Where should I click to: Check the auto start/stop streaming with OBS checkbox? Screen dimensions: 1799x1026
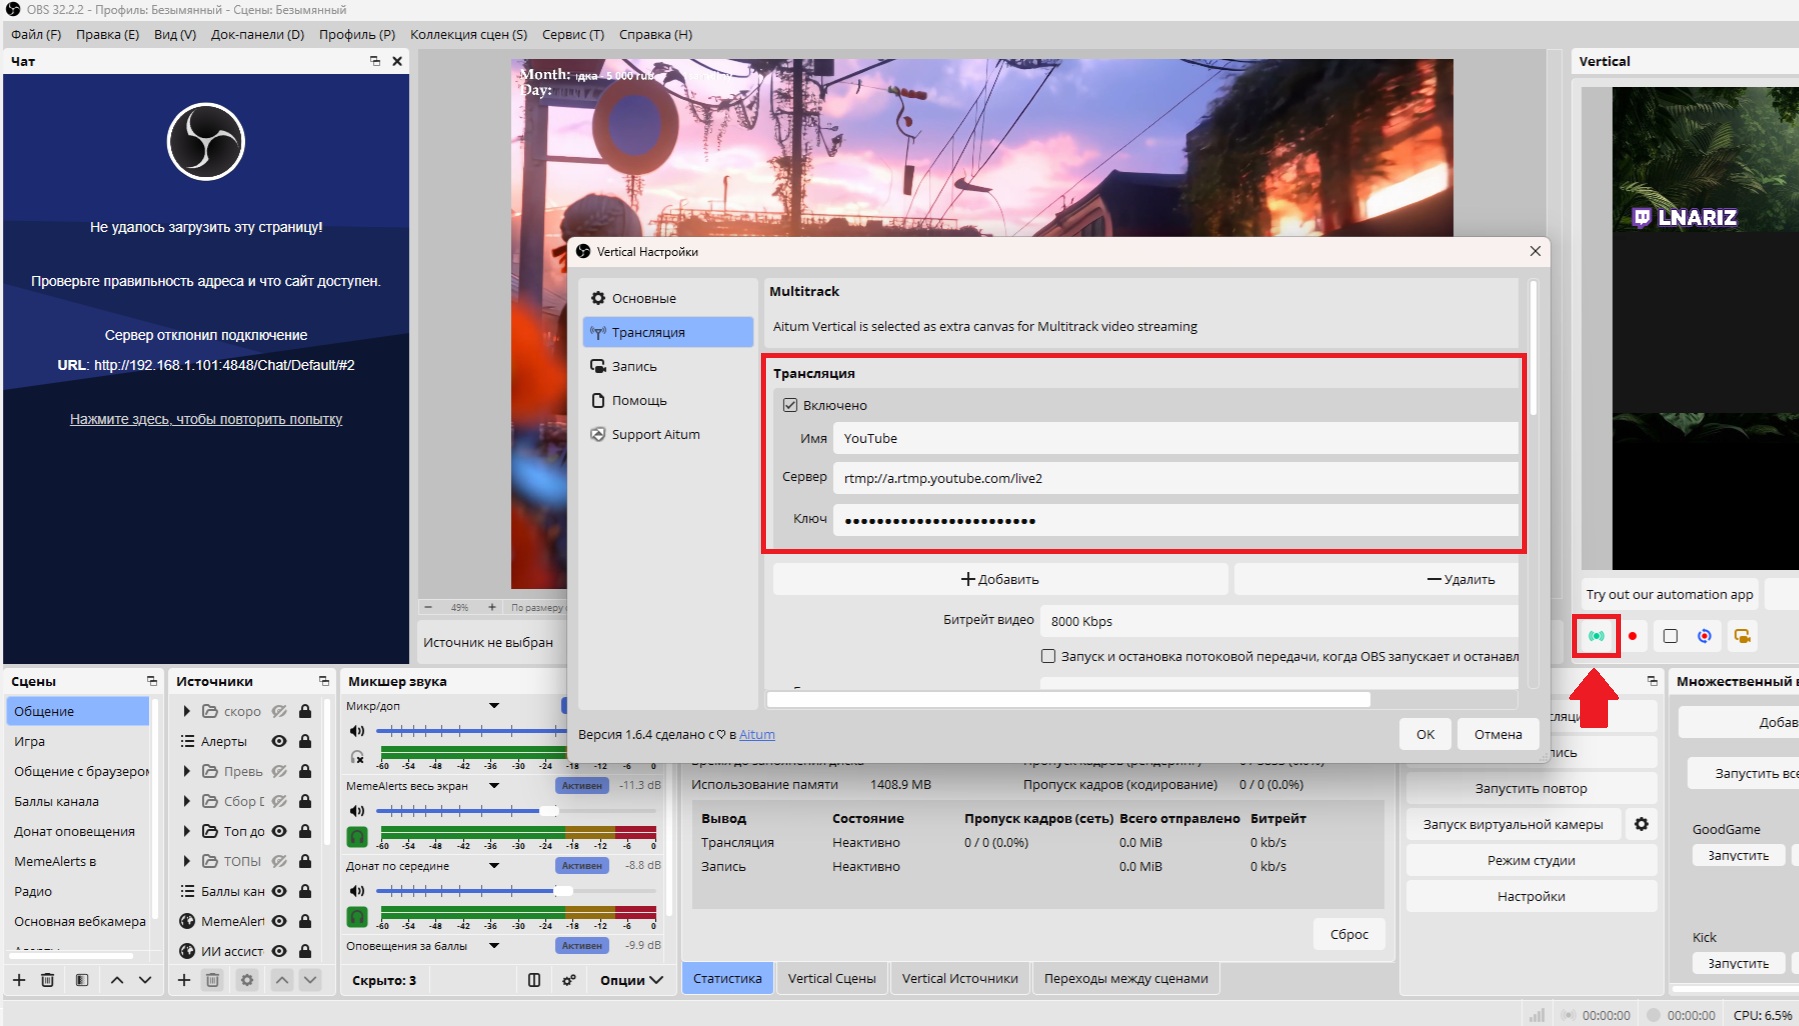1048,656
